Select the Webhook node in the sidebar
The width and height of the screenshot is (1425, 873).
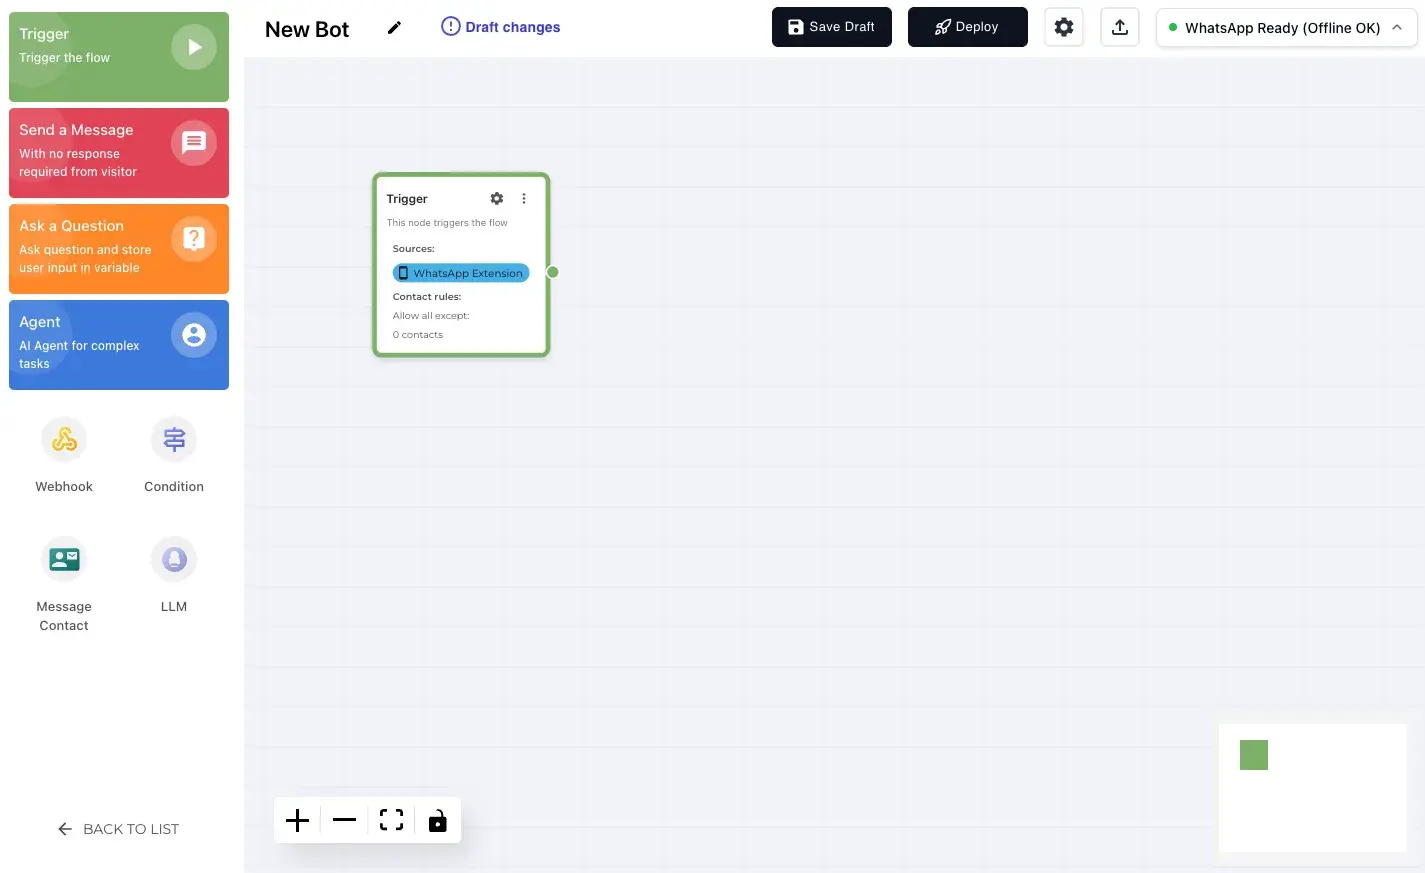pos(64,439)
